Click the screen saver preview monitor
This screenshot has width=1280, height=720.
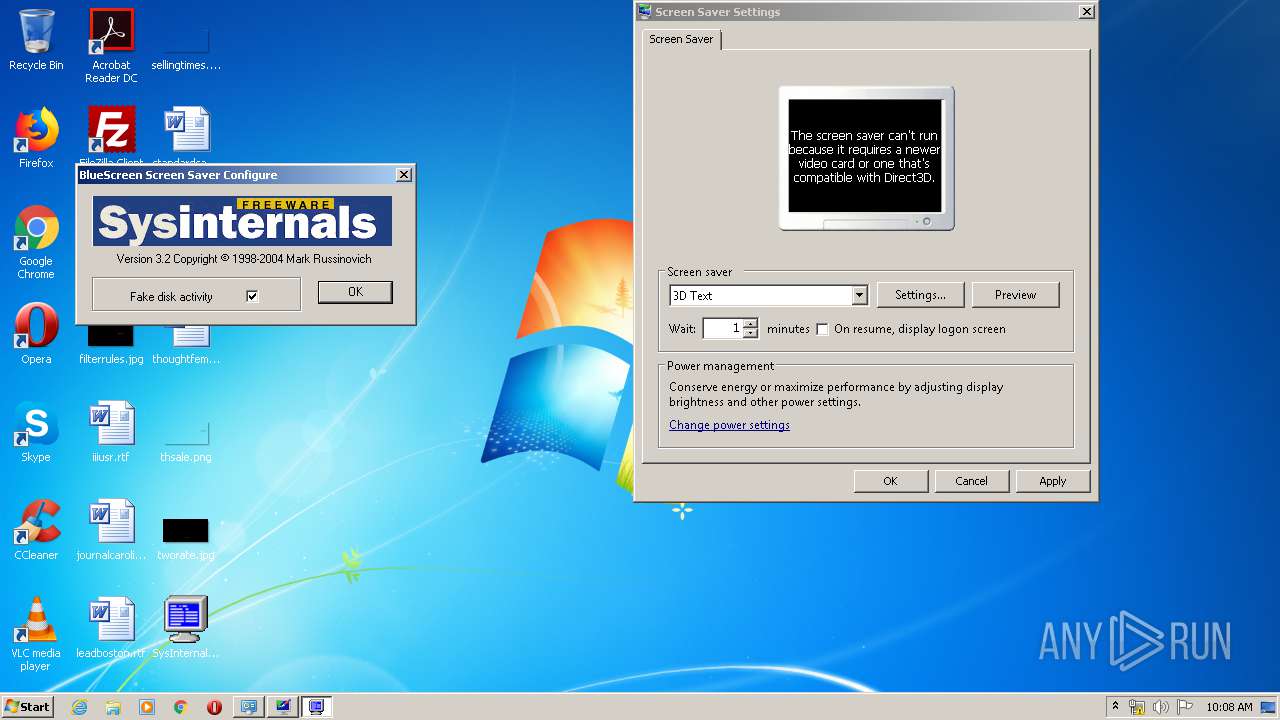pos(866,158)
